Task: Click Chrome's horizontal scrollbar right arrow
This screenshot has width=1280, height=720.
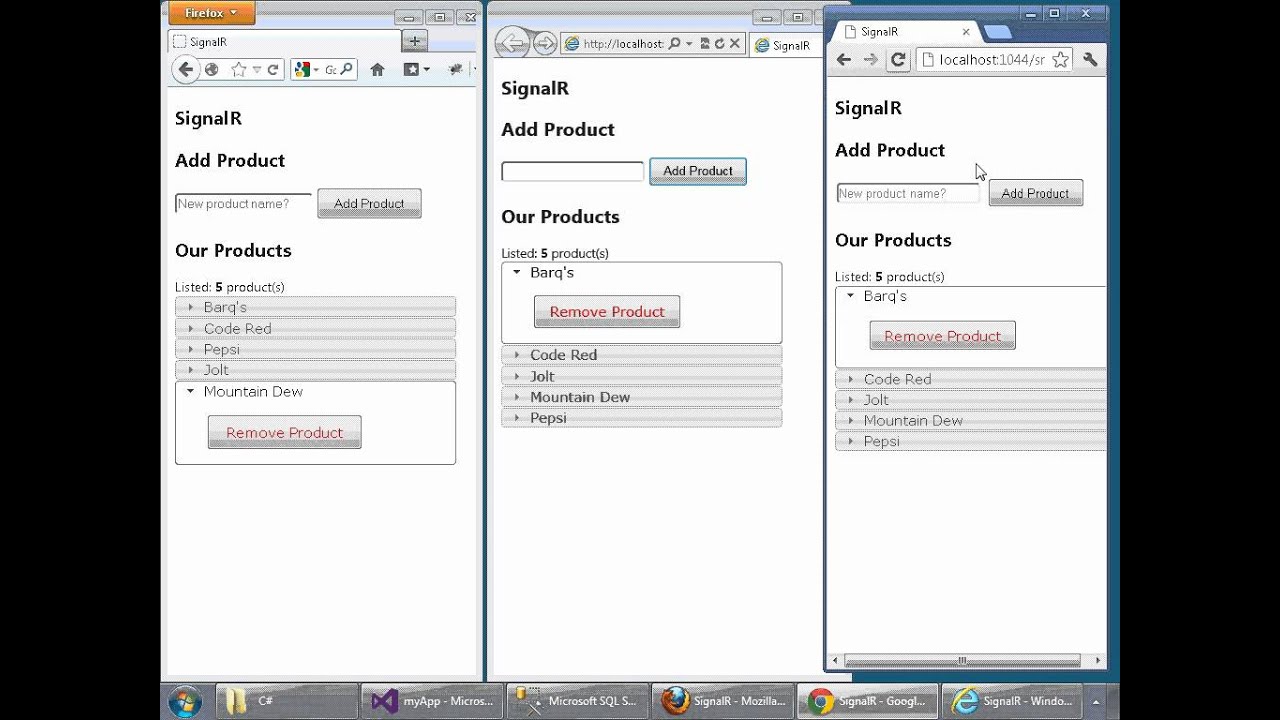Action: (x=1098, y=660)
